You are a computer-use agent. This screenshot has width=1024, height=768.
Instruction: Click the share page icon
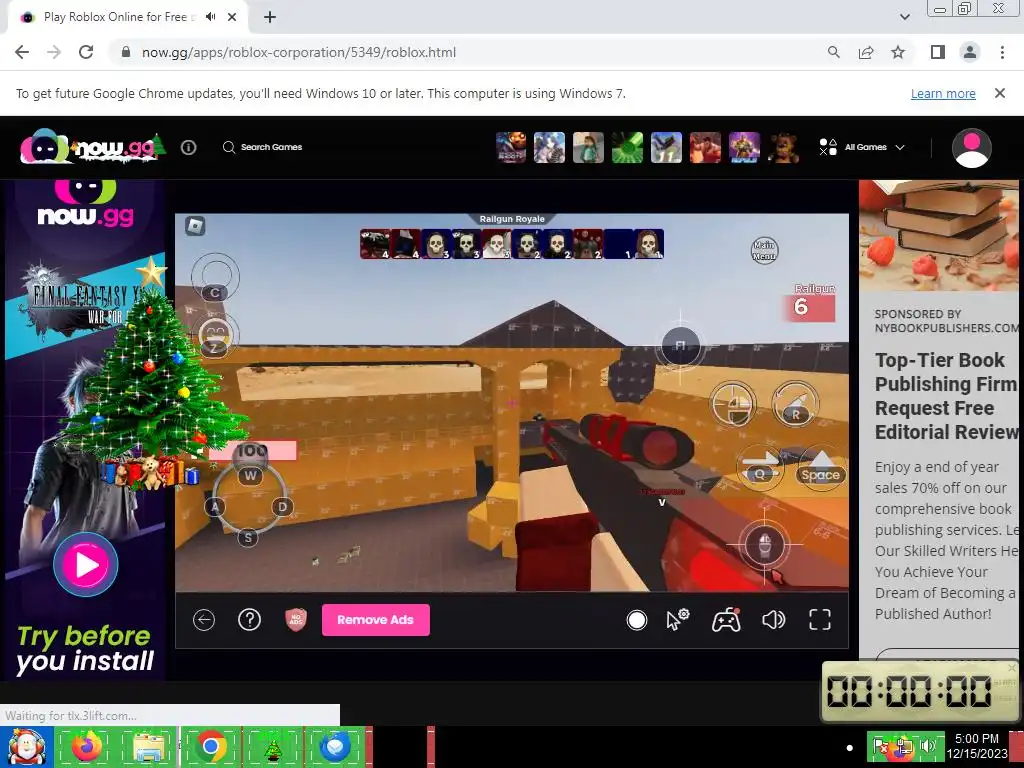[866, 52]
